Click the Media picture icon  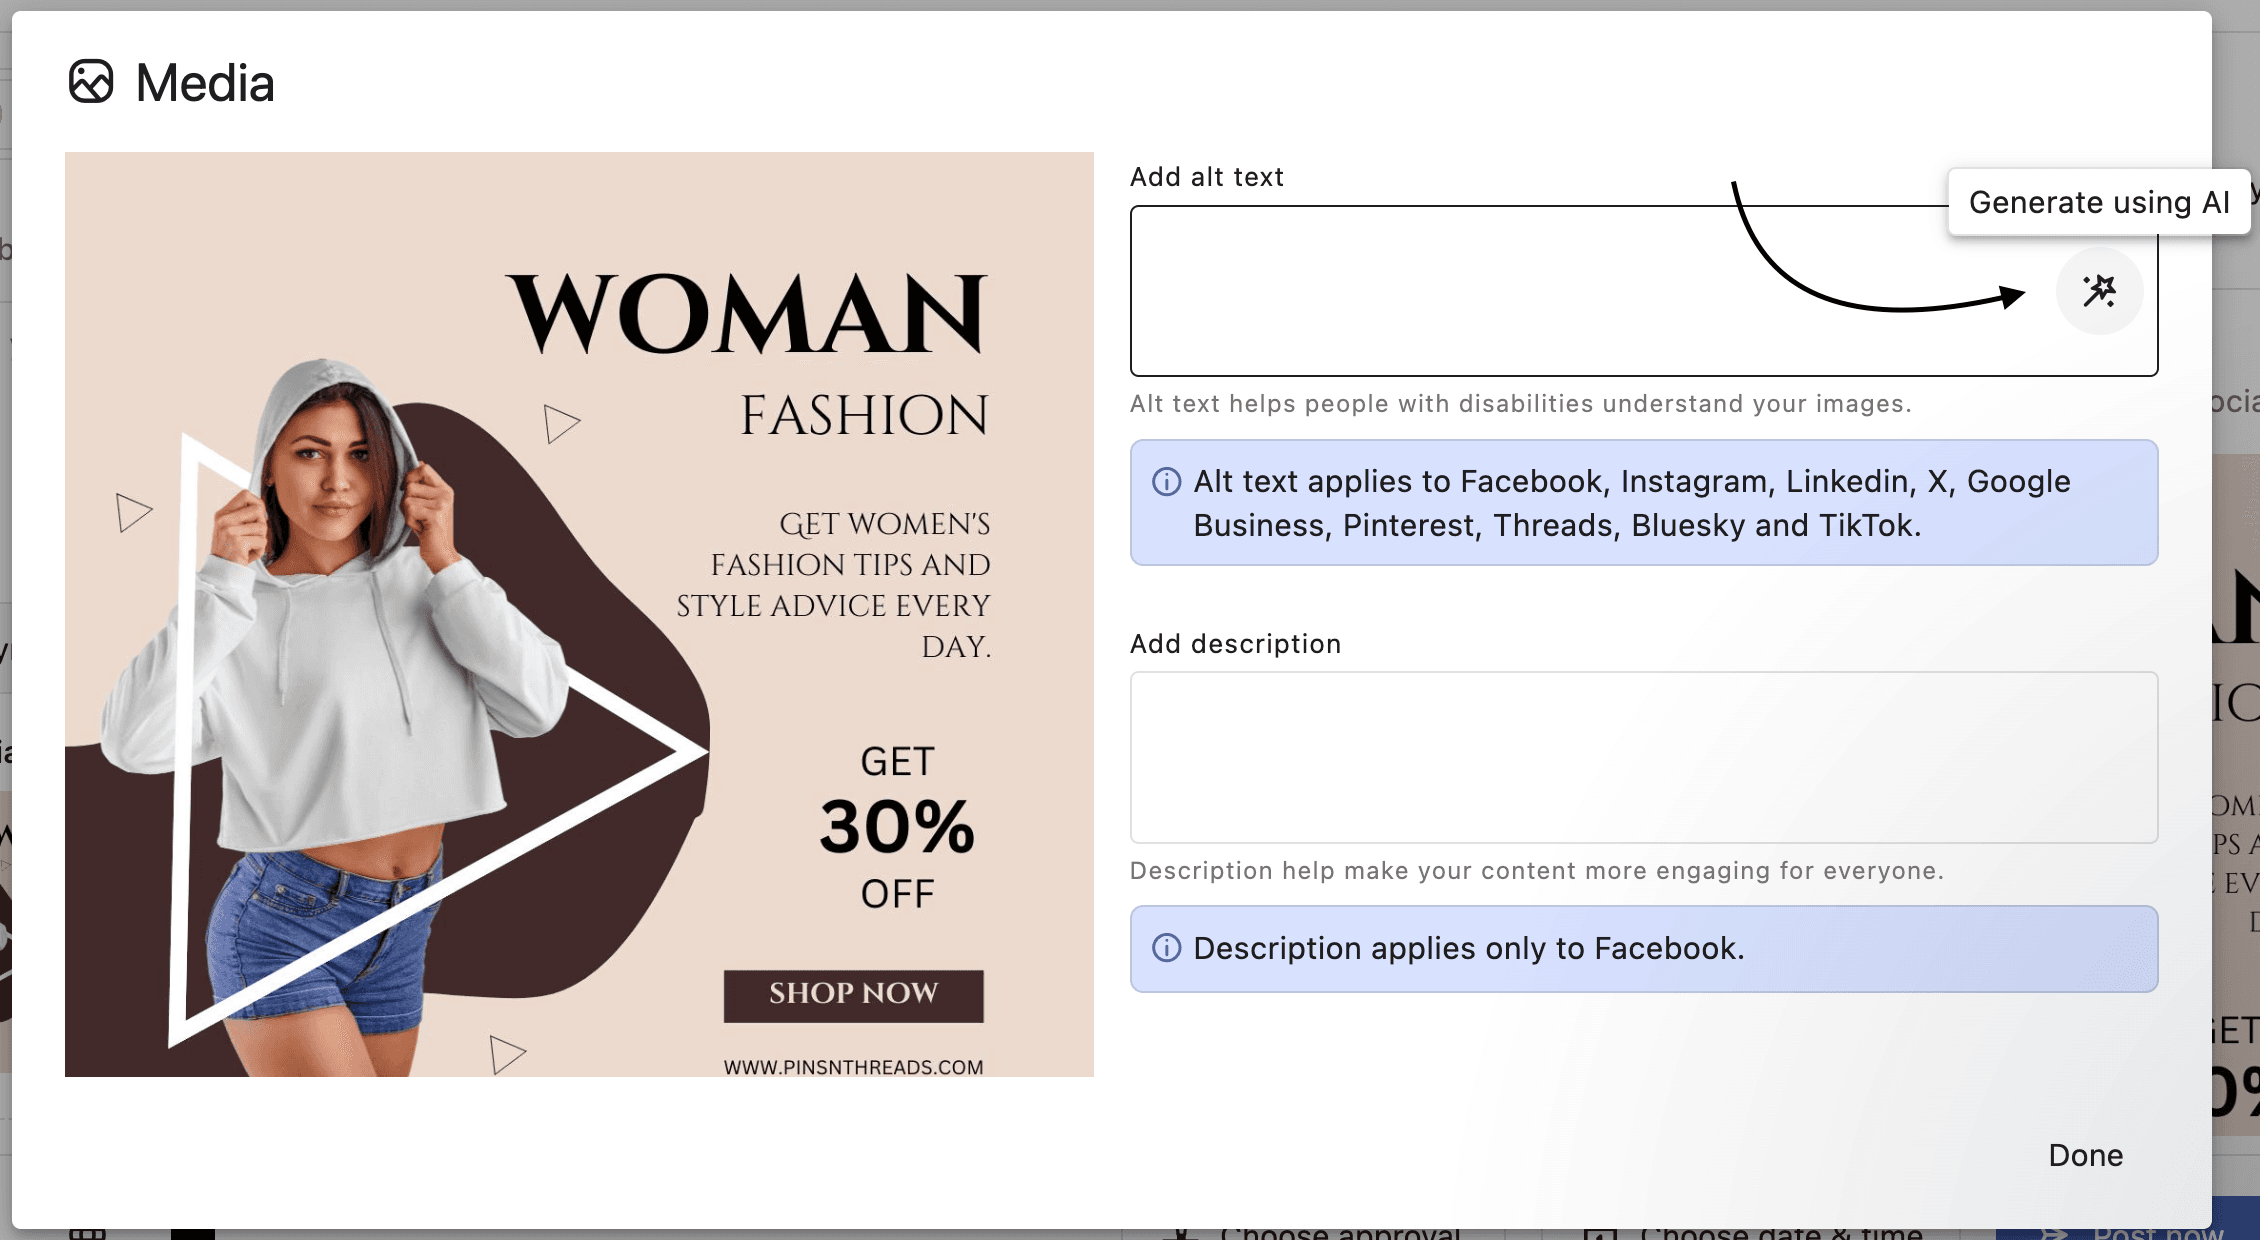91,82
